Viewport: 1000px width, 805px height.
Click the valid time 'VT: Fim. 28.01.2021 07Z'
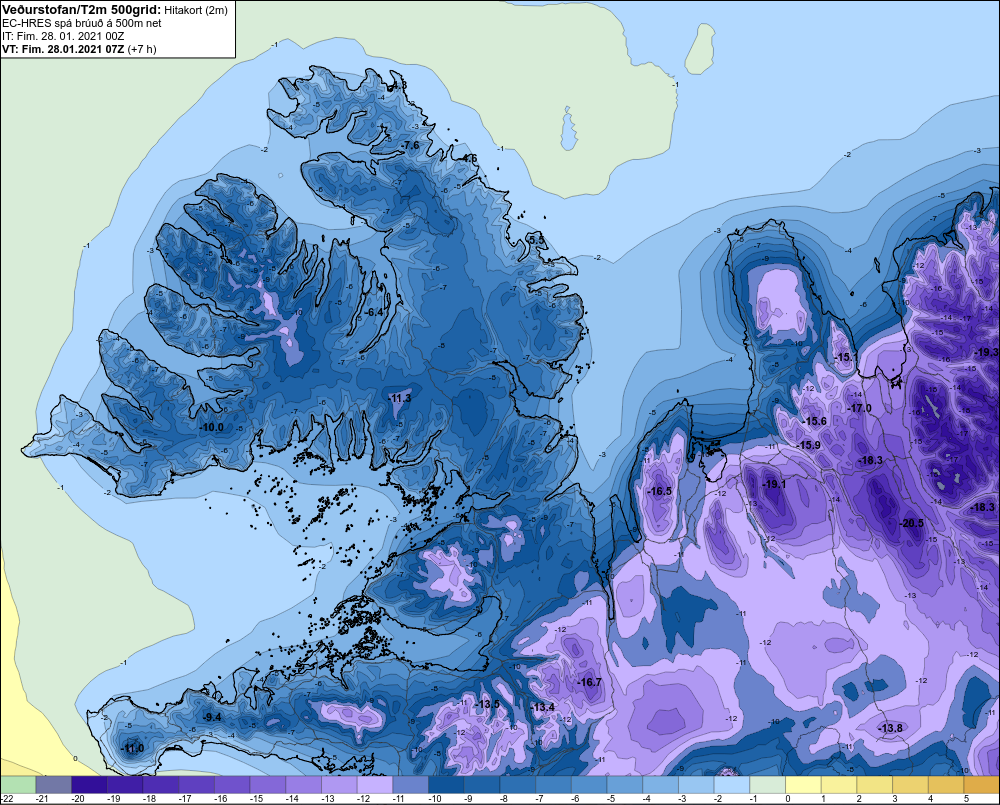click(63, 49)
